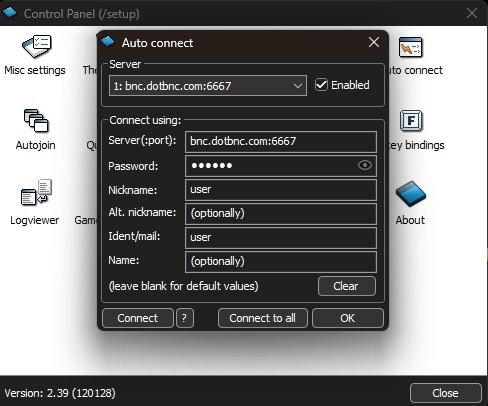This screenshot has width=488, height=406.
Task: Click the Control Panel title bar icon
Action: tap(9, 13)
